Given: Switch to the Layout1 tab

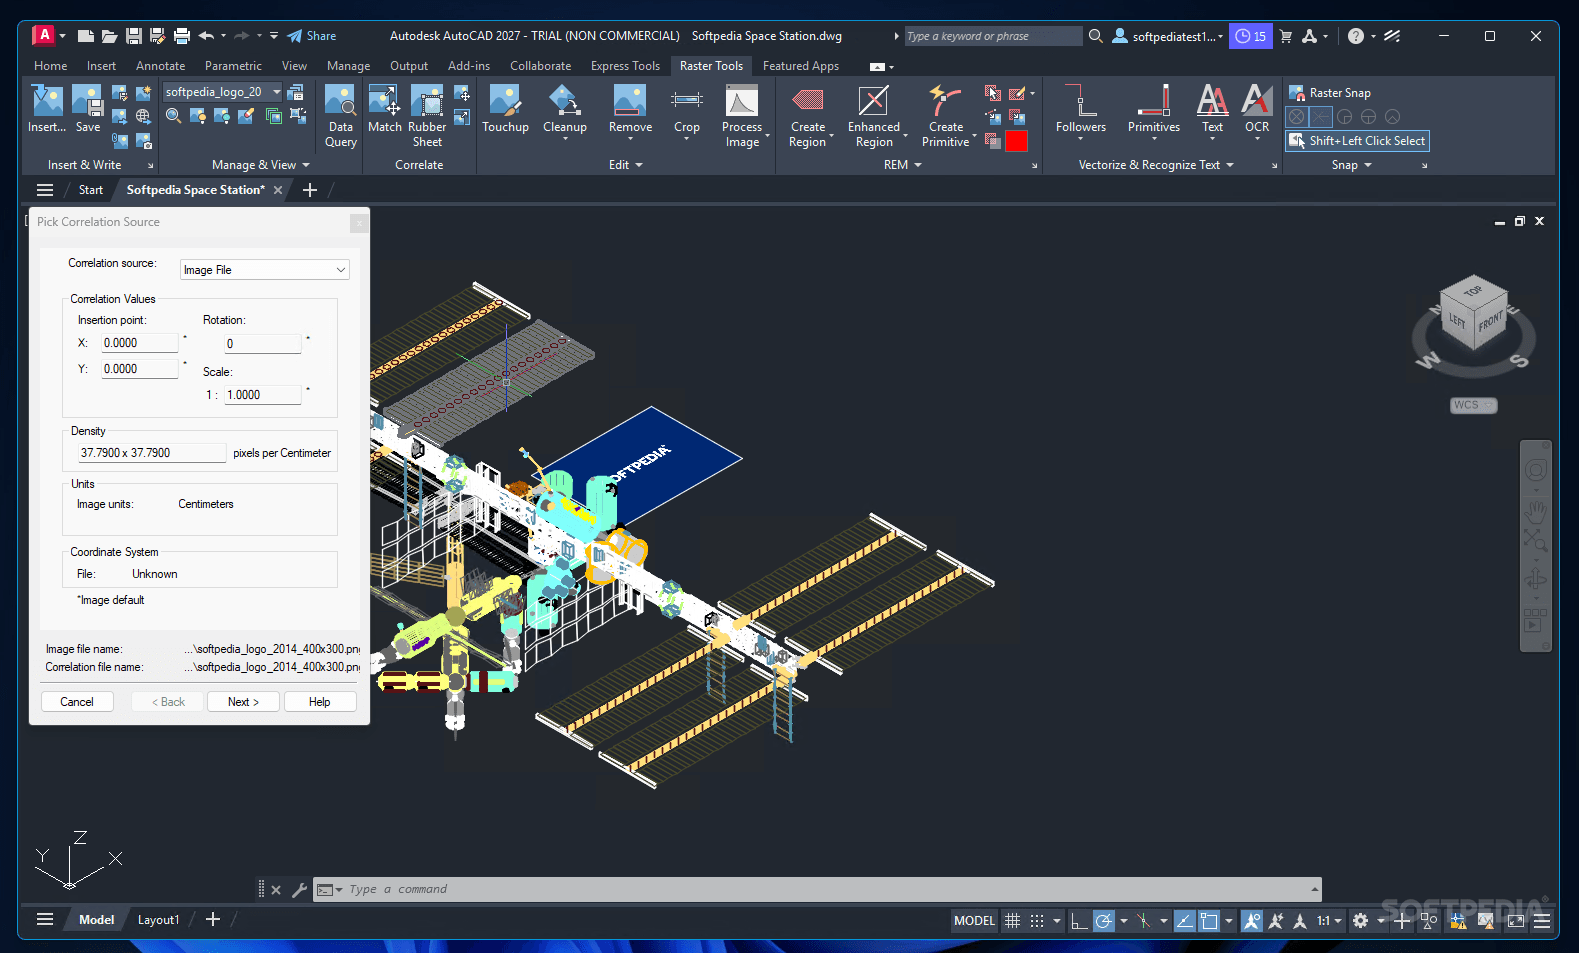Looking at the screenshot, I should pyautogui.click(x=158, y=920).
